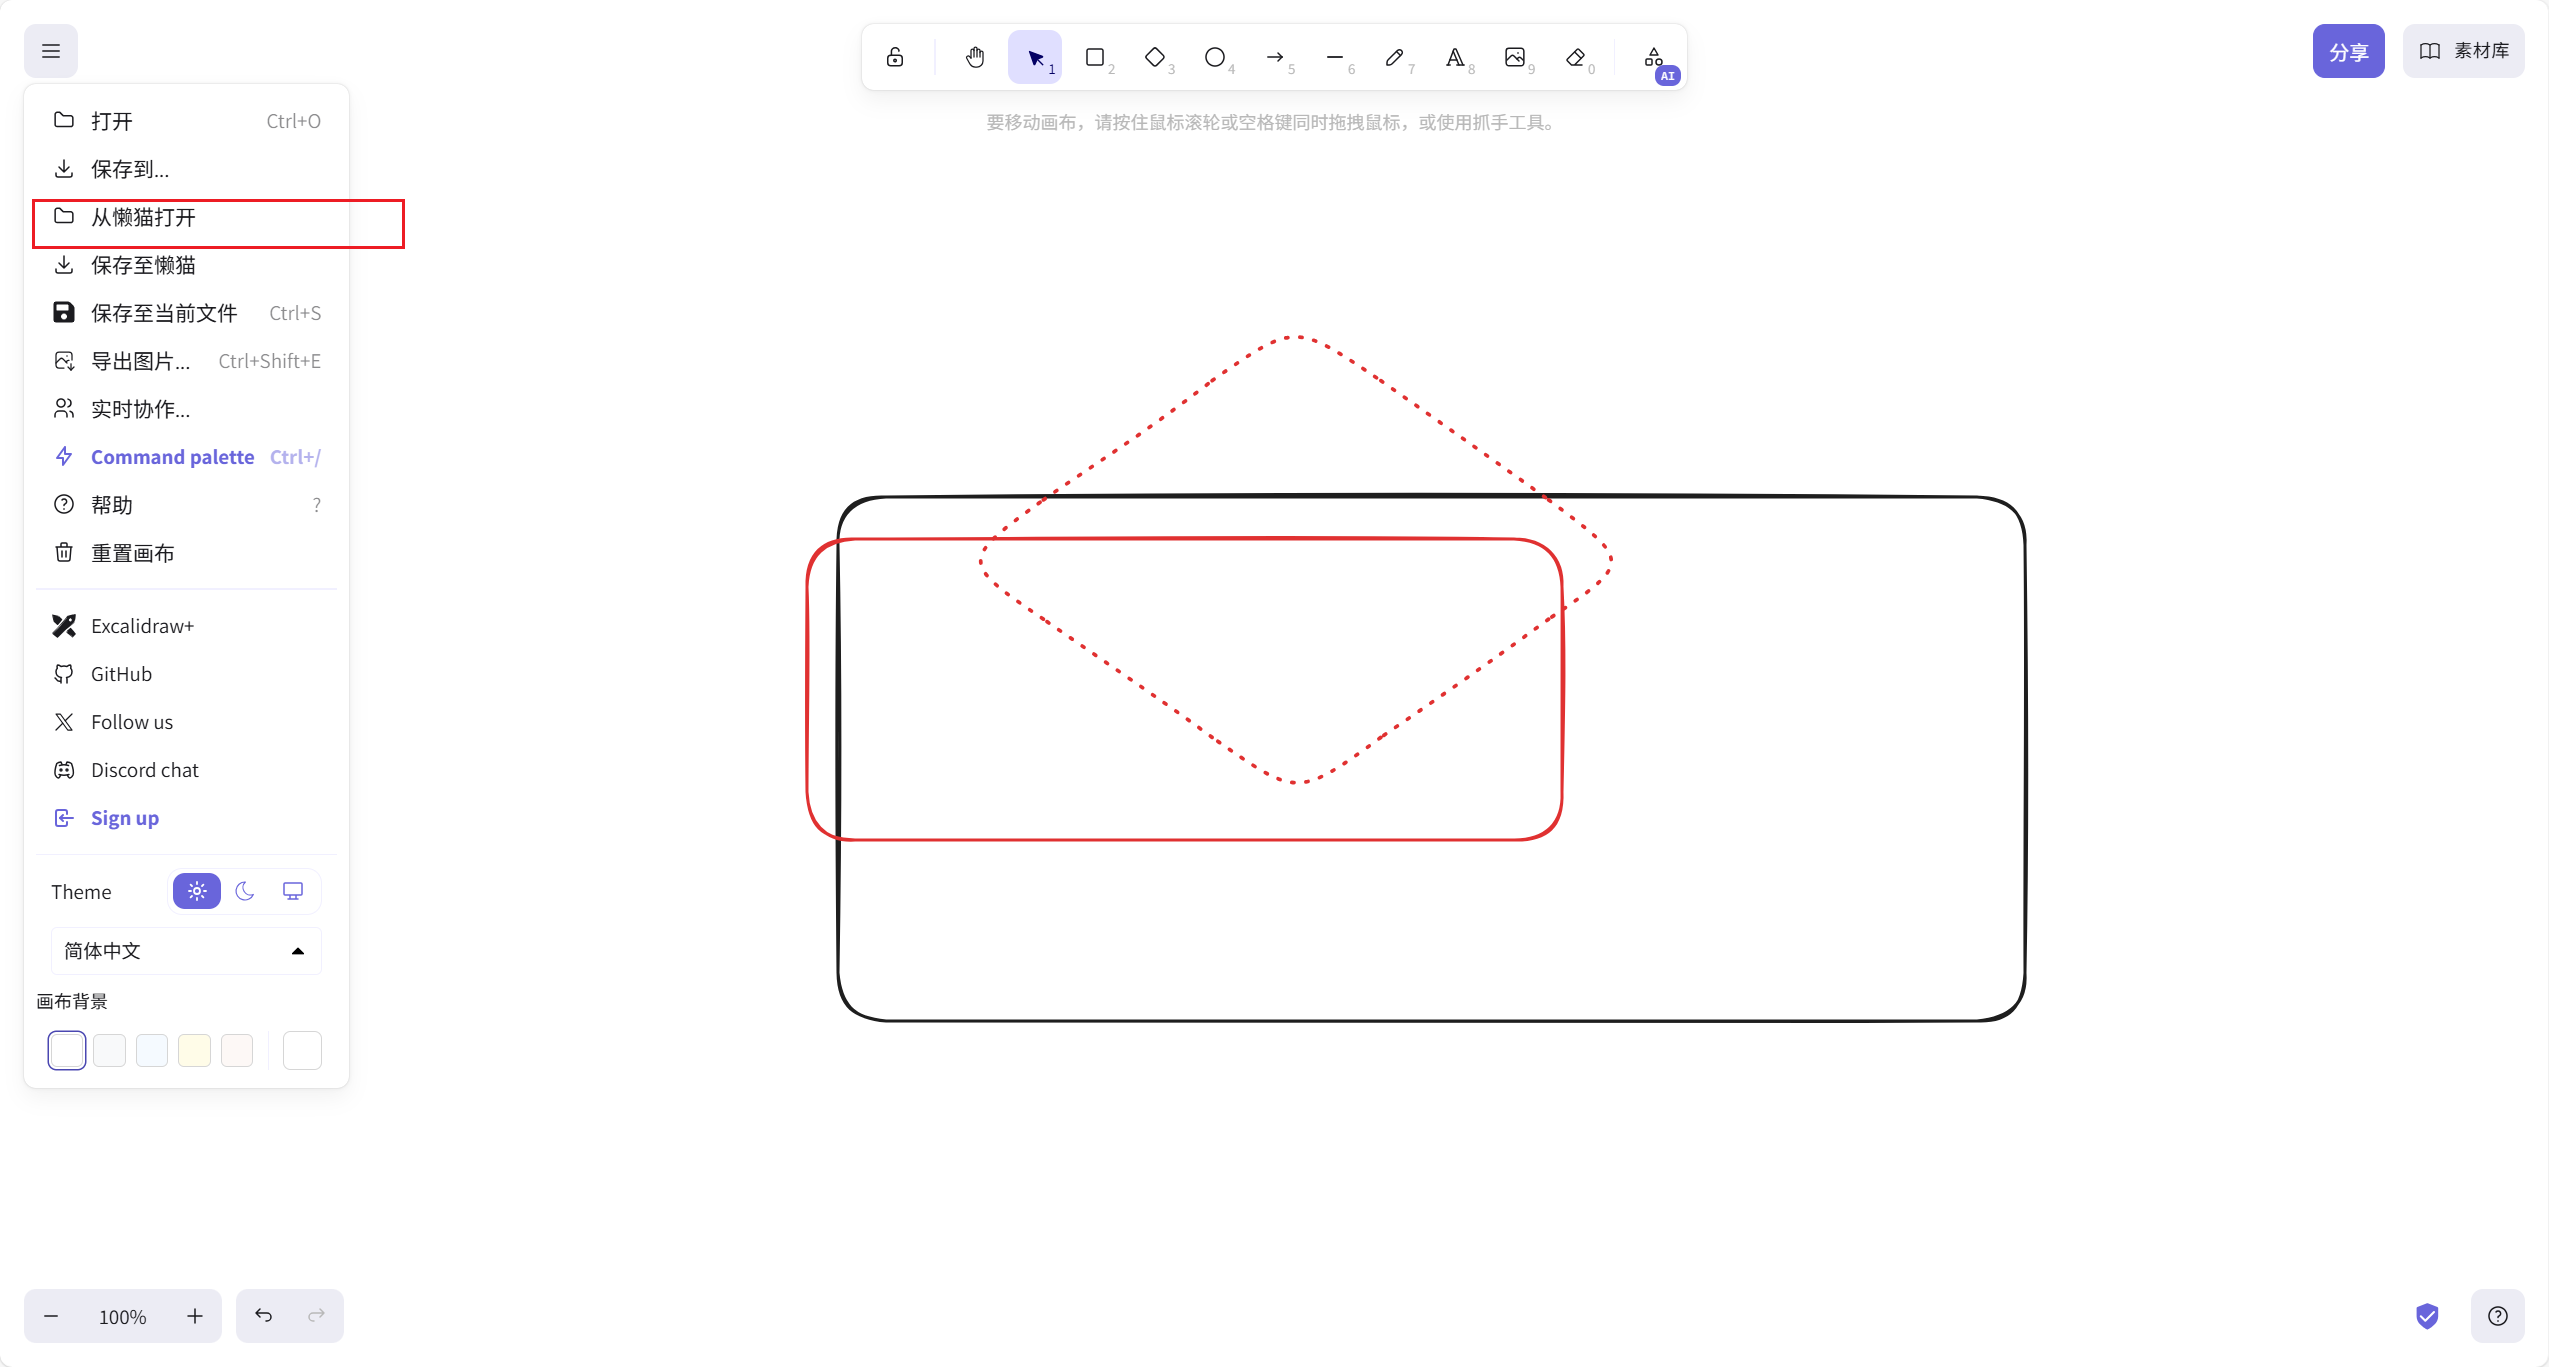This screenshot has width=2549, height=1367.
Task: Select the Pencil draw tool
Action: [x=1395, y=57]
